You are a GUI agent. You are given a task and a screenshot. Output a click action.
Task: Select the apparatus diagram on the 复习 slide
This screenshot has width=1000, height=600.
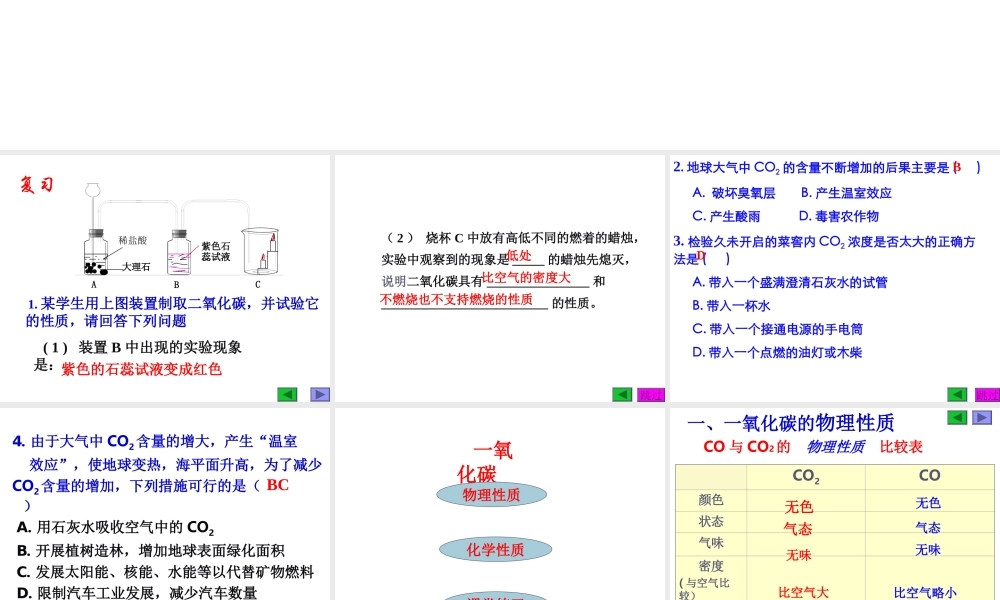coord(182,236)
